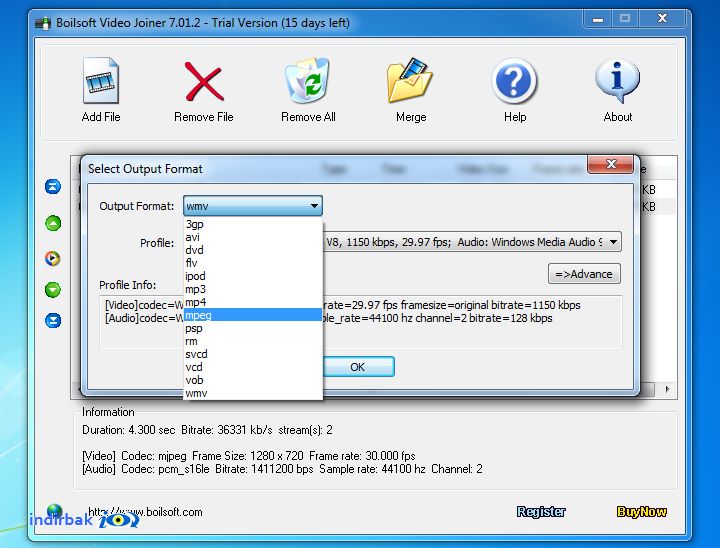Viewport: 720px width, 548px height.
Task: Click the Merge folder icon
Action: tap(410, 80)
